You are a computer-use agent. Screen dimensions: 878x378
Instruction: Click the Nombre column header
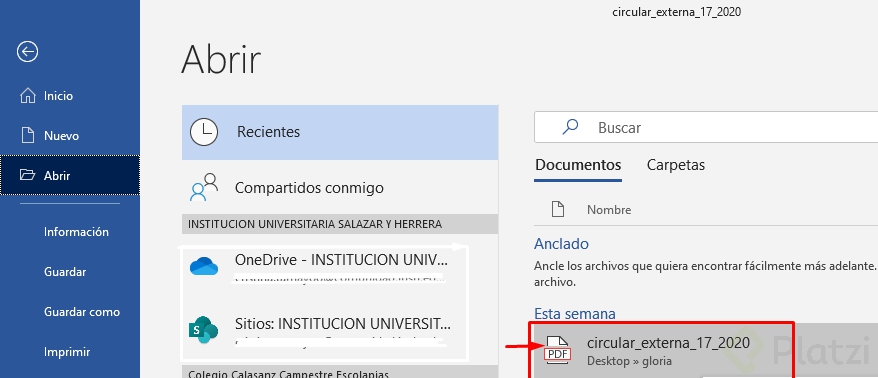(x=609, y=210)
